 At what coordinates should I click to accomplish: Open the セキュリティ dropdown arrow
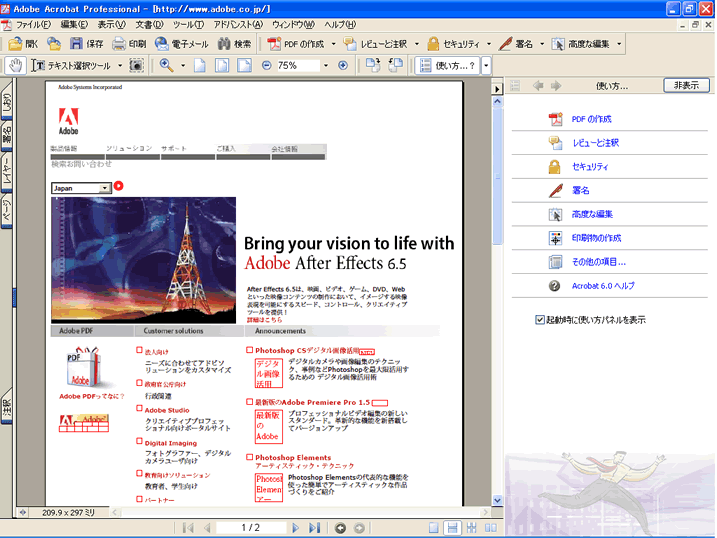(489, 44)
